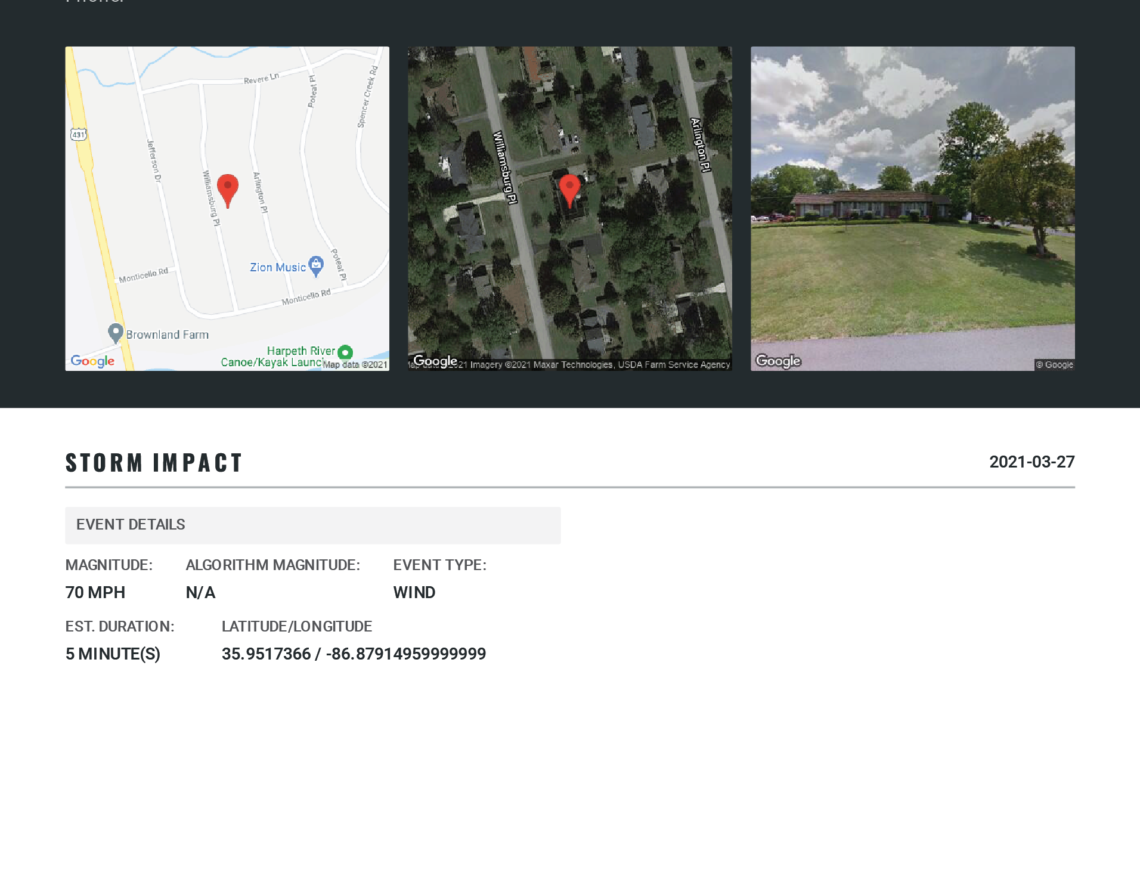Click the EVENT DETAILS section header
The image size is (1140, 876).
pyautogui.click(x=131, y=525)
